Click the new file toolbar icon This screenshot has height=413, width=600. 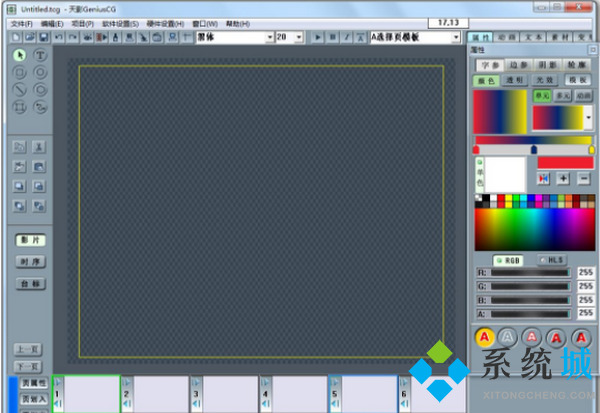(x=17, y=37)
